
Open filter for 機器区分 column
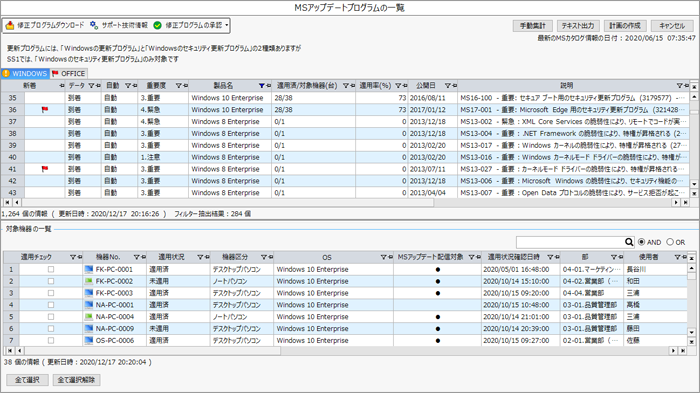264,257
